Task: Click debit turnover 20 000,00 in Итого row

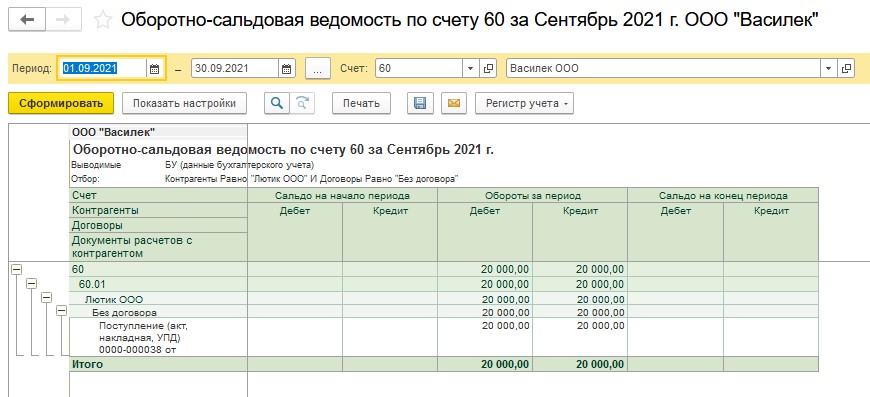Action: tap(485, 364)
